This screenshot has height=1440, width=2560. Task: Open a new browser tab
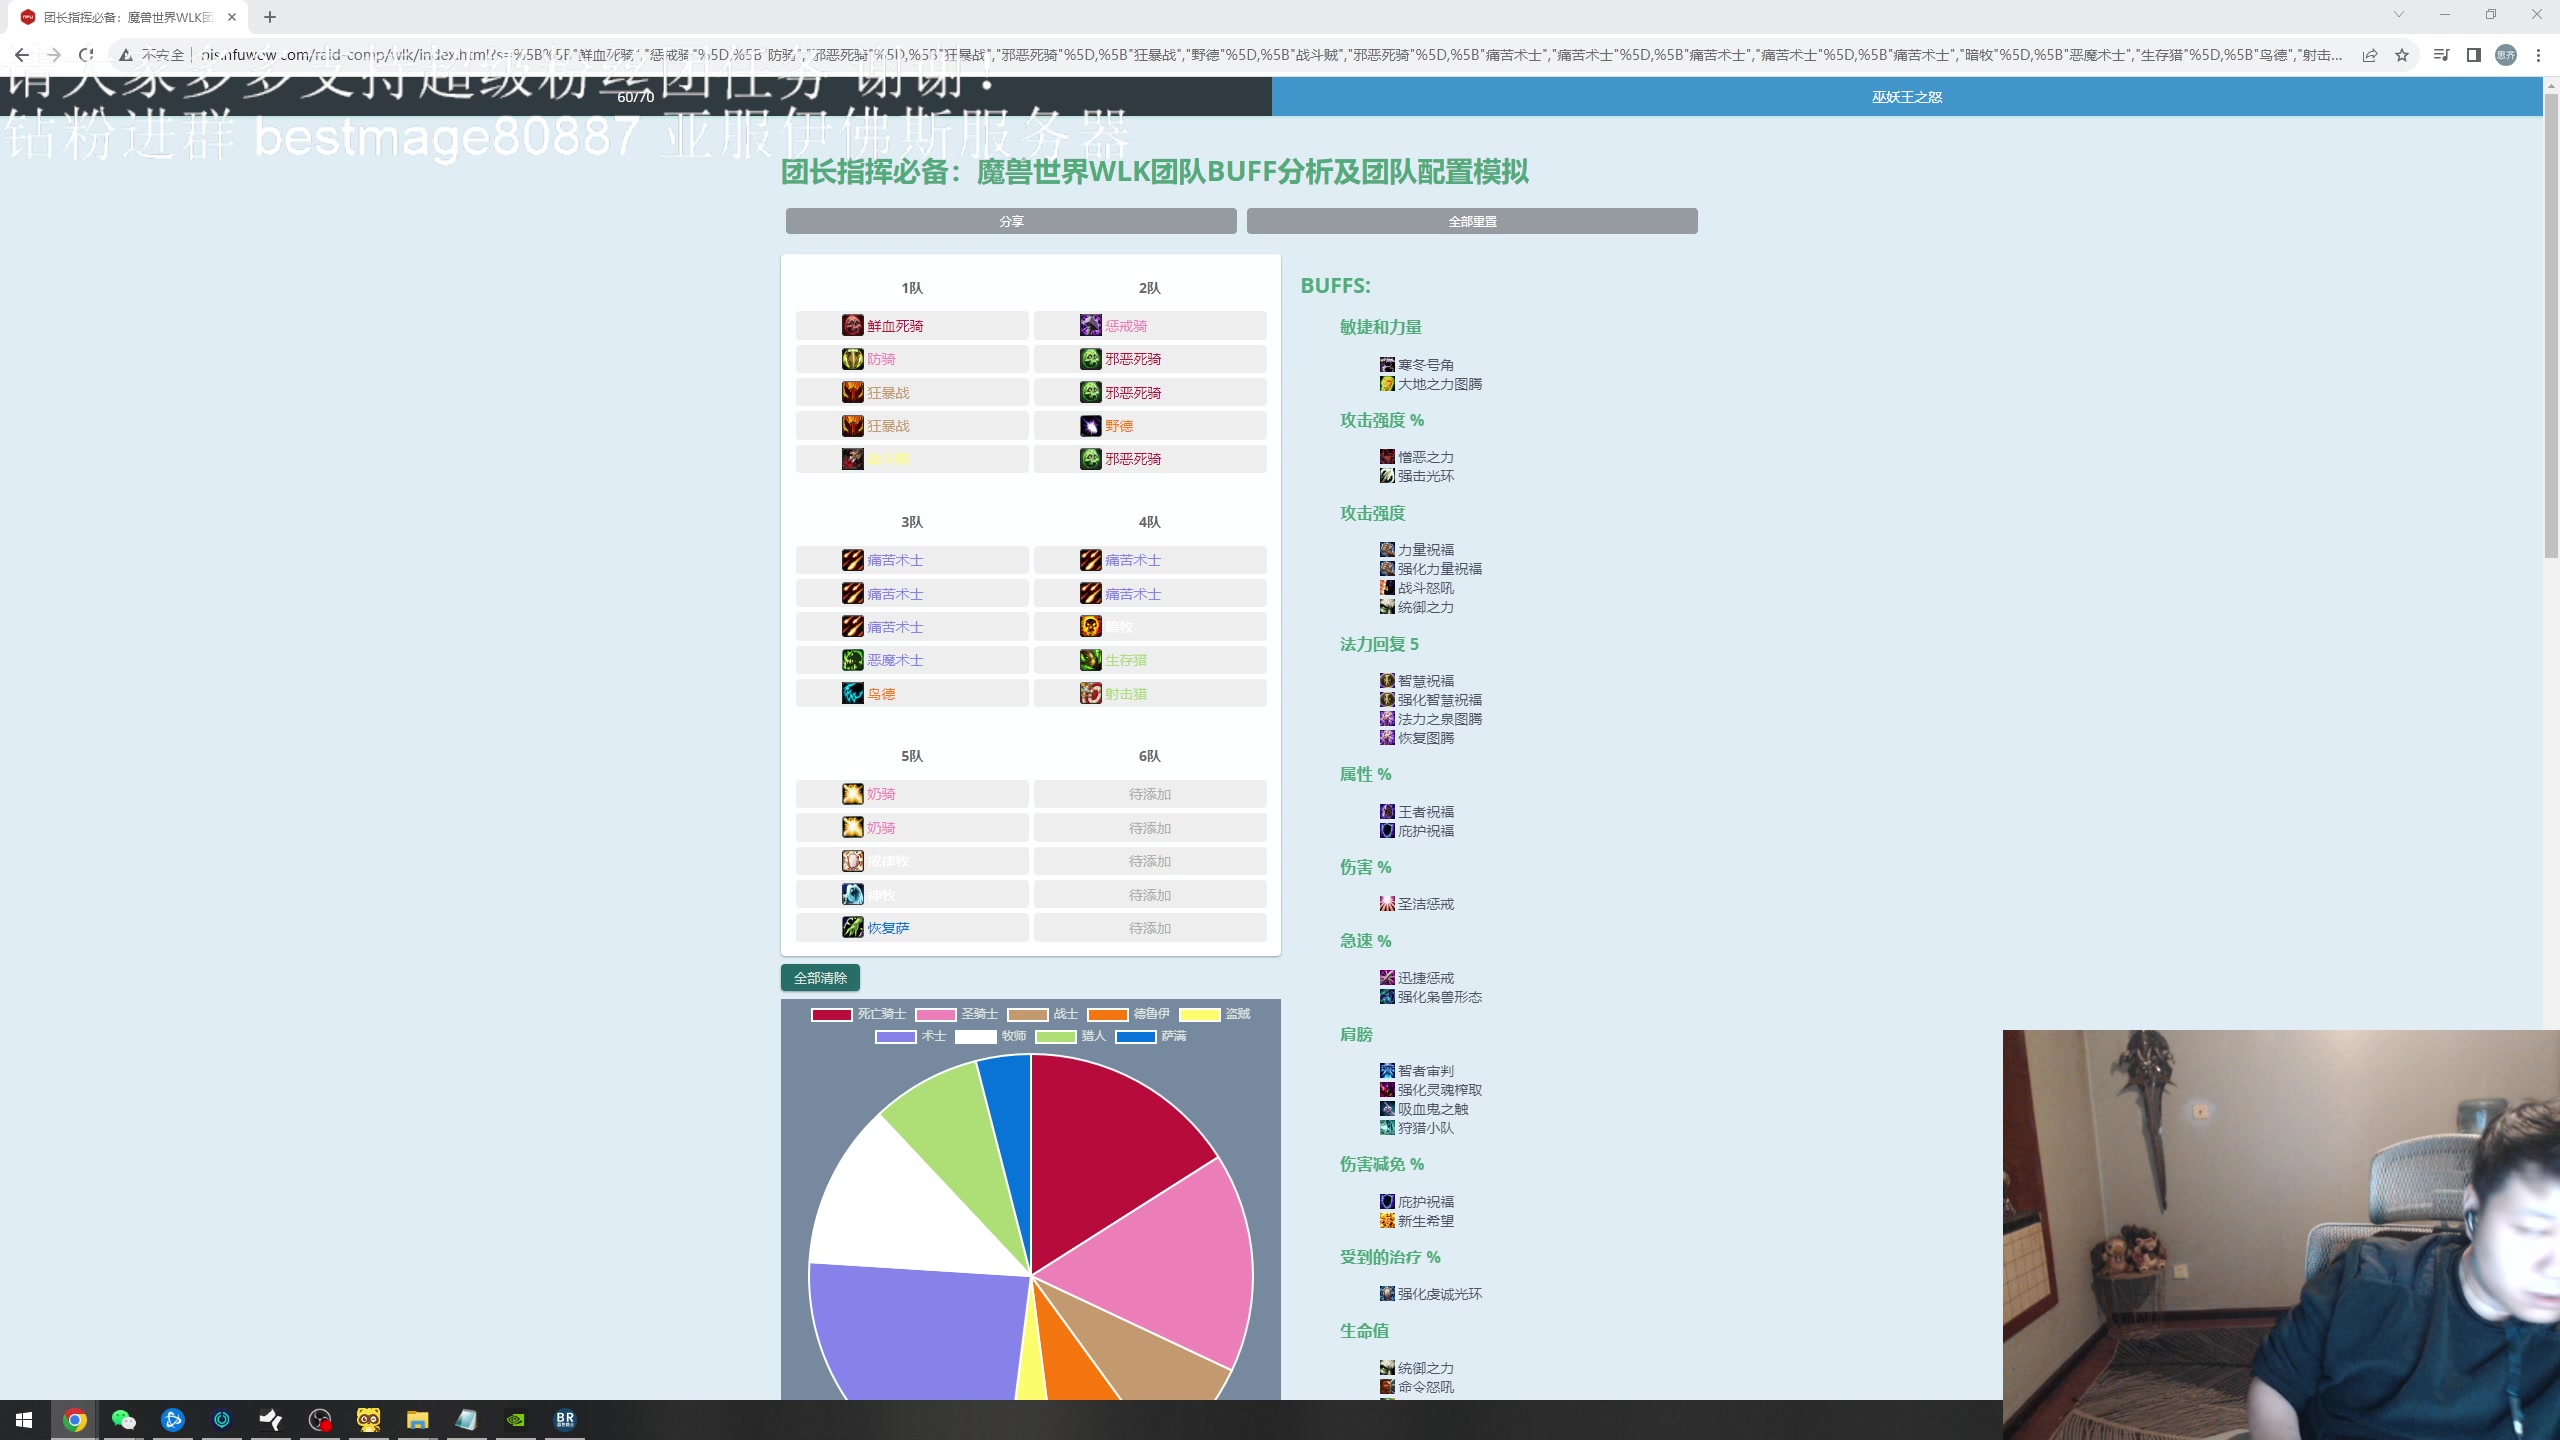270,17
